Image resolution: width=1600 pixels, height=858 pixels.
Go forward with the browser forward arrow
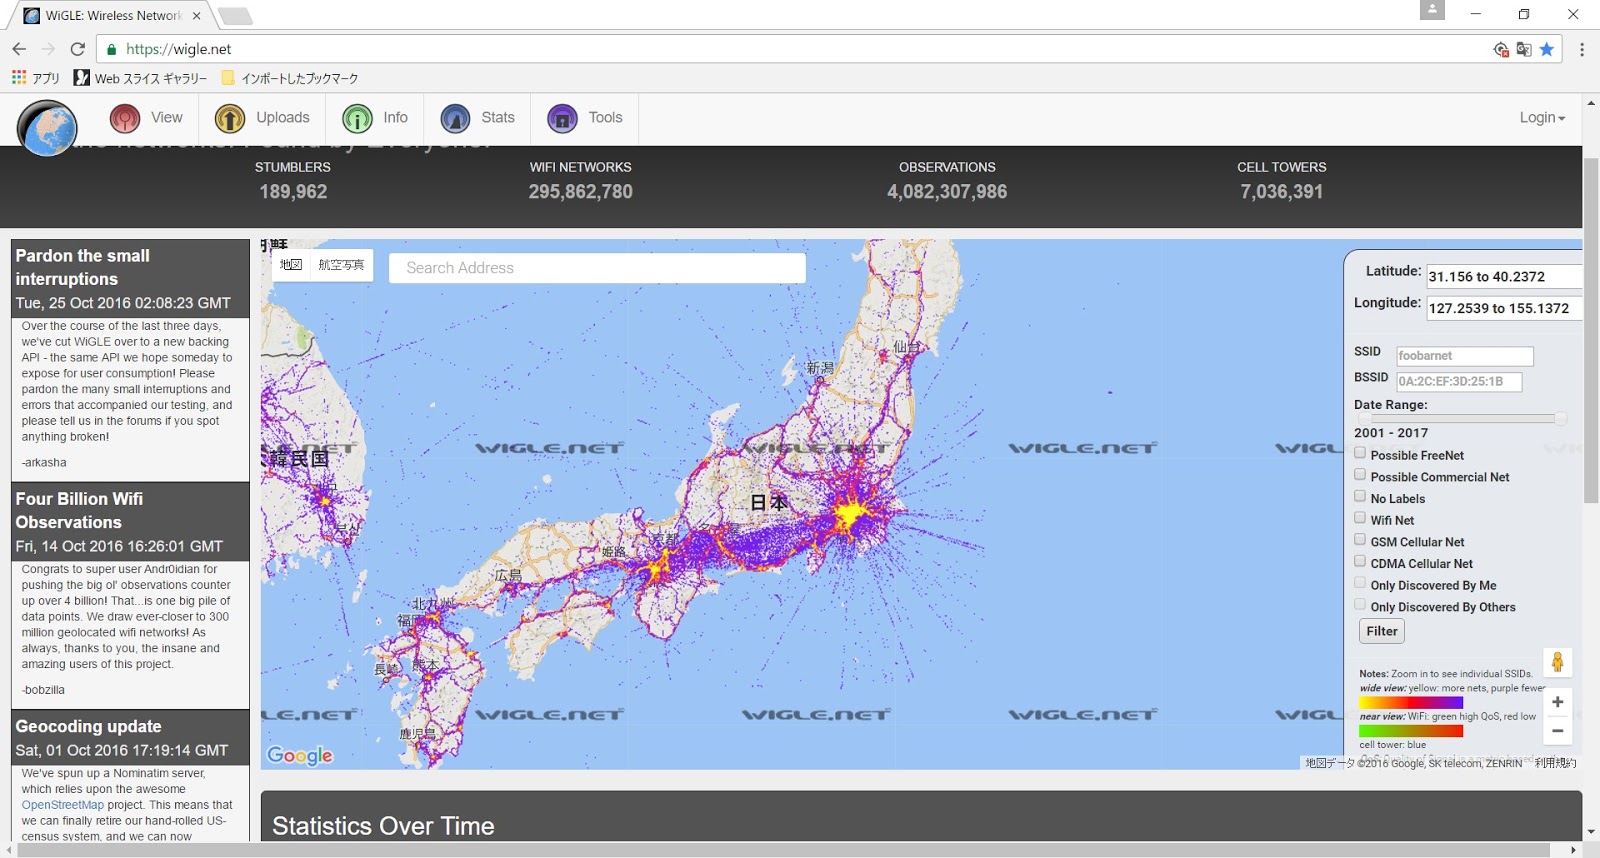[x=48, y=49]
